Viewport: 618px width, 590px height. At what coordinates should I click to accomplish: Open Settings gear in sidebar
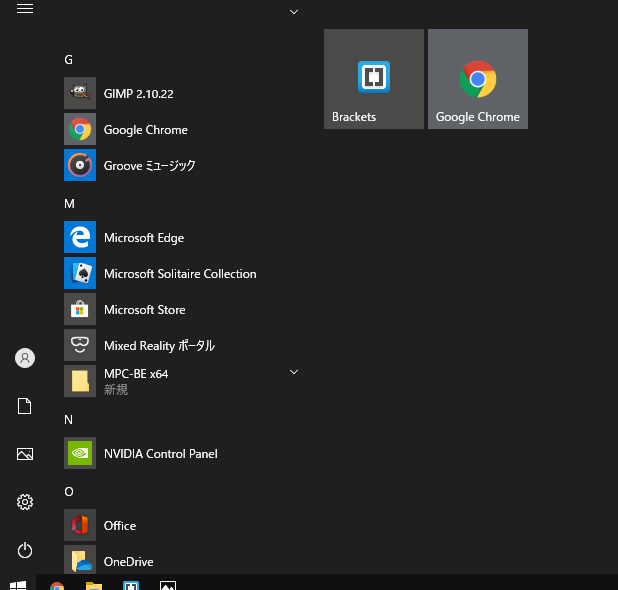[25, 502]
